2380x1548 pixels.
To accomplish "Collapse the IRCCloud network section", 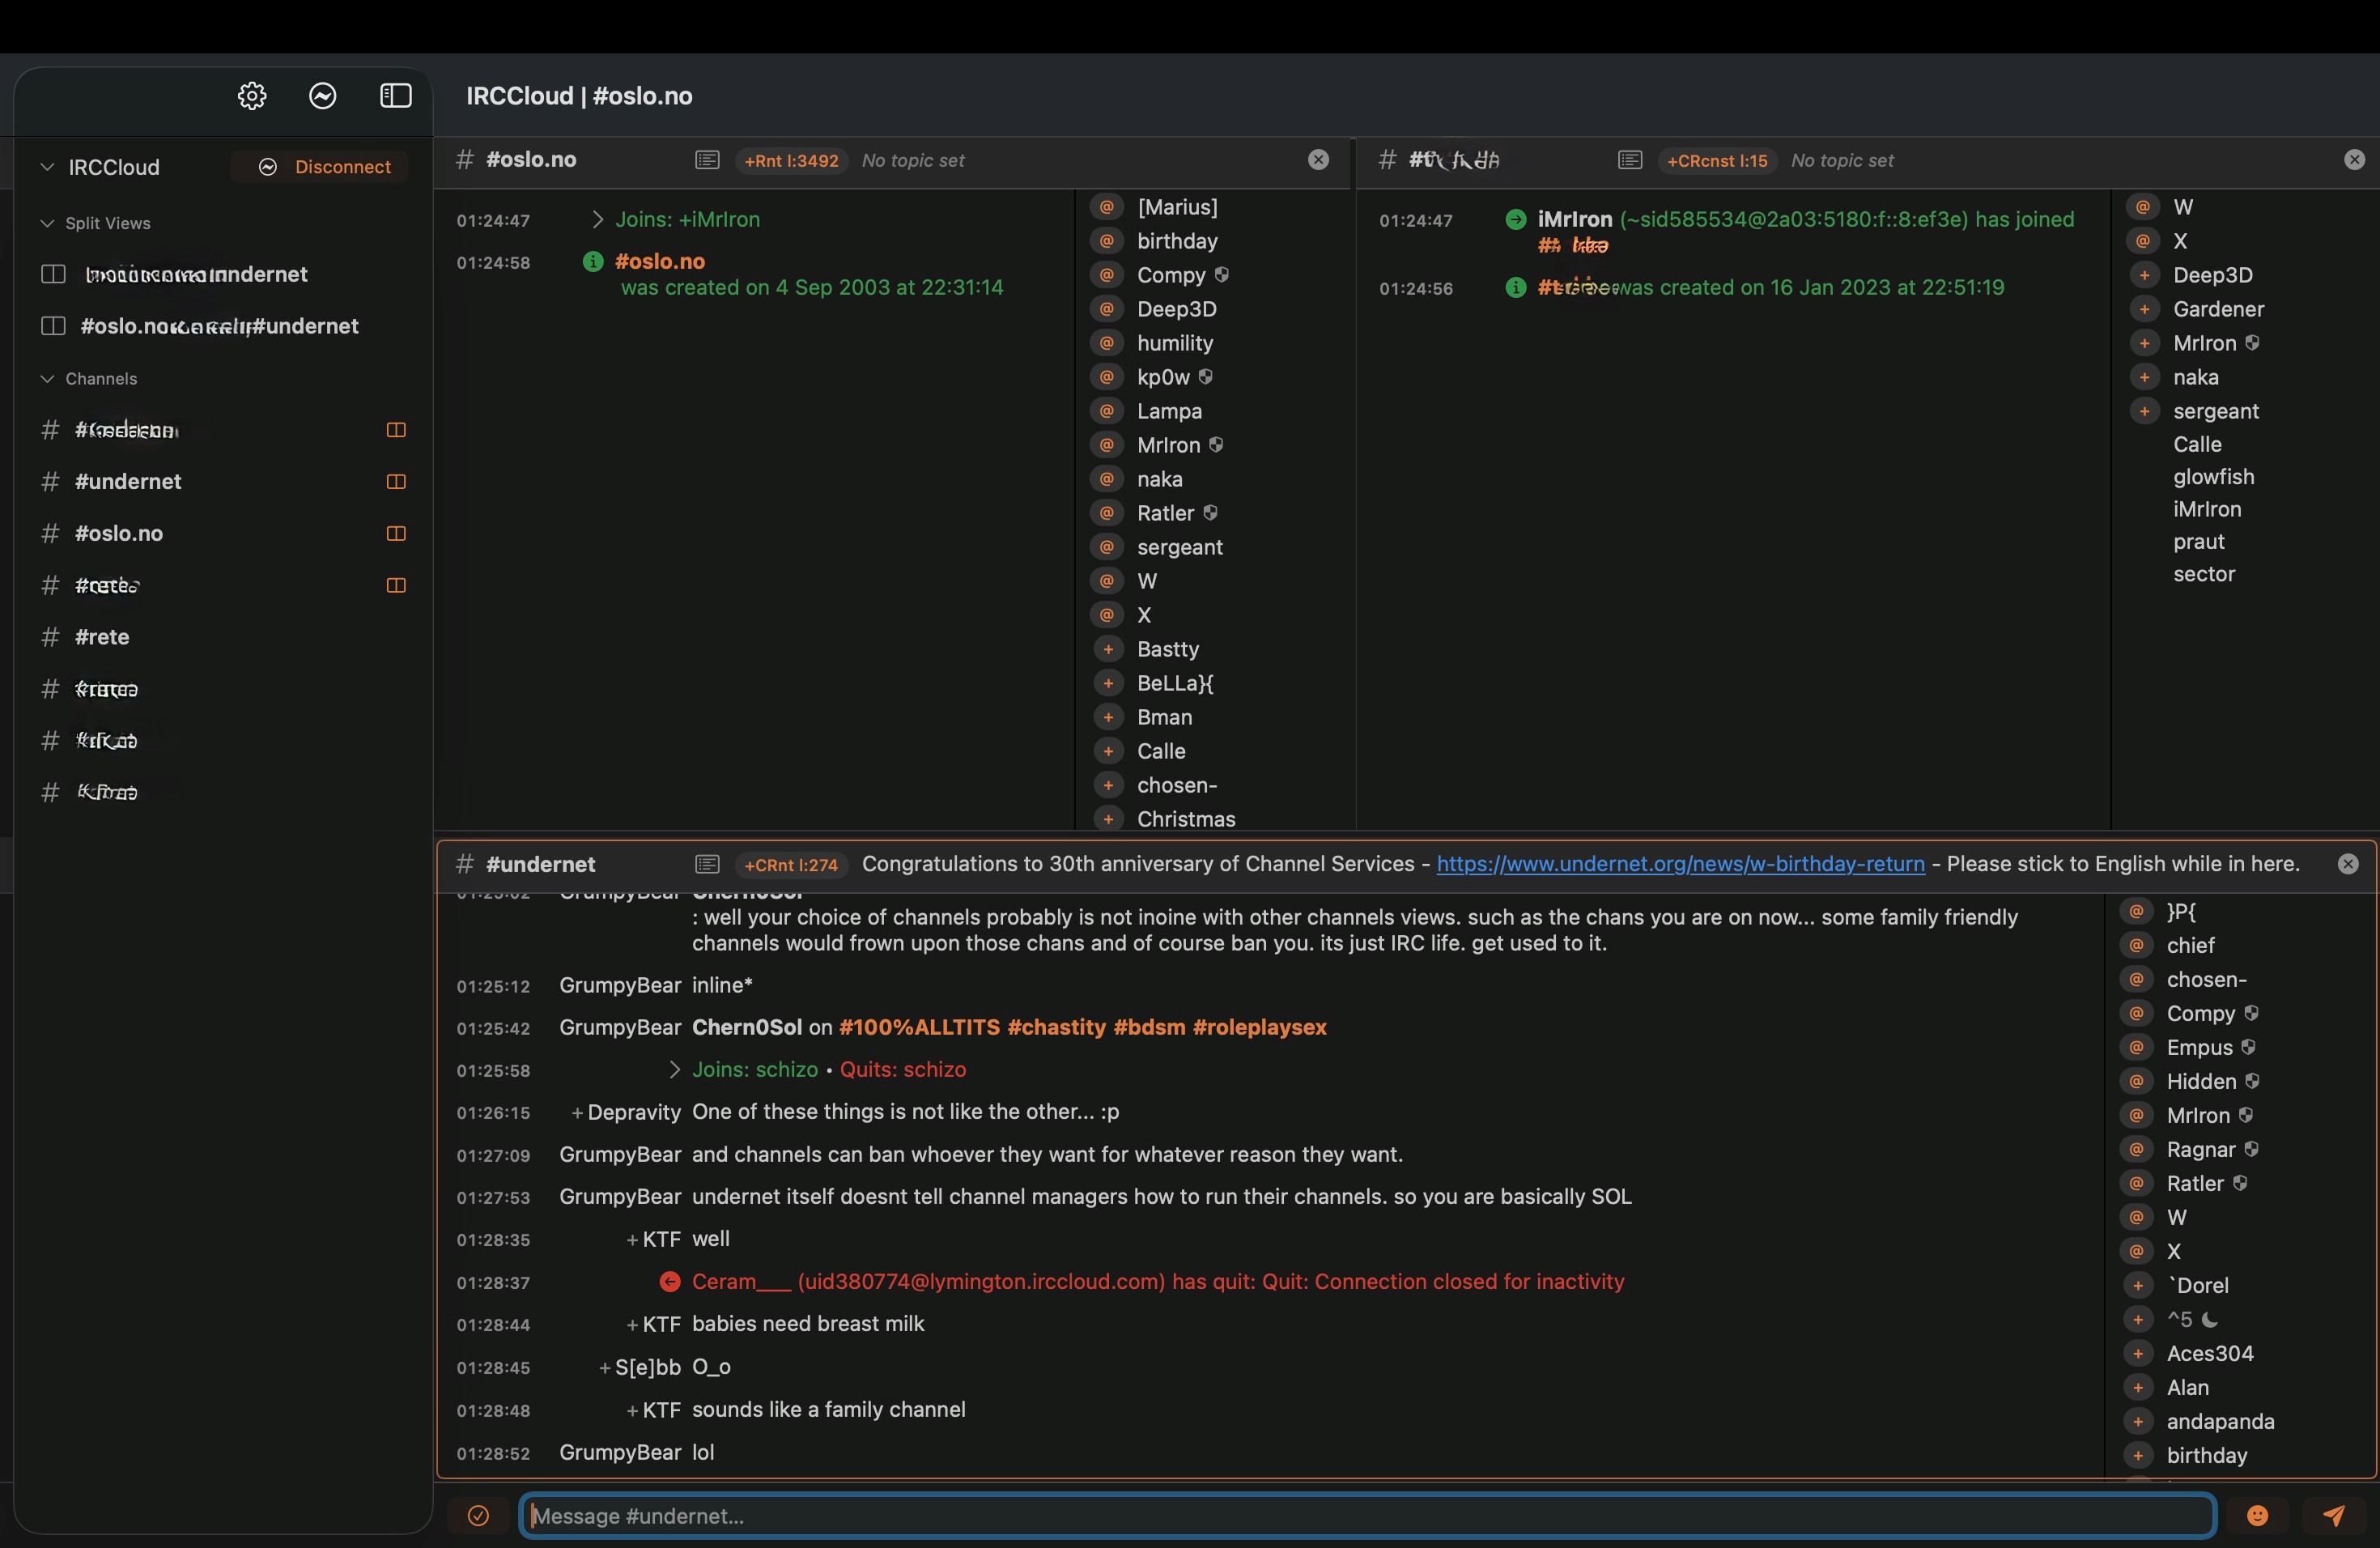I will [46, 167].
